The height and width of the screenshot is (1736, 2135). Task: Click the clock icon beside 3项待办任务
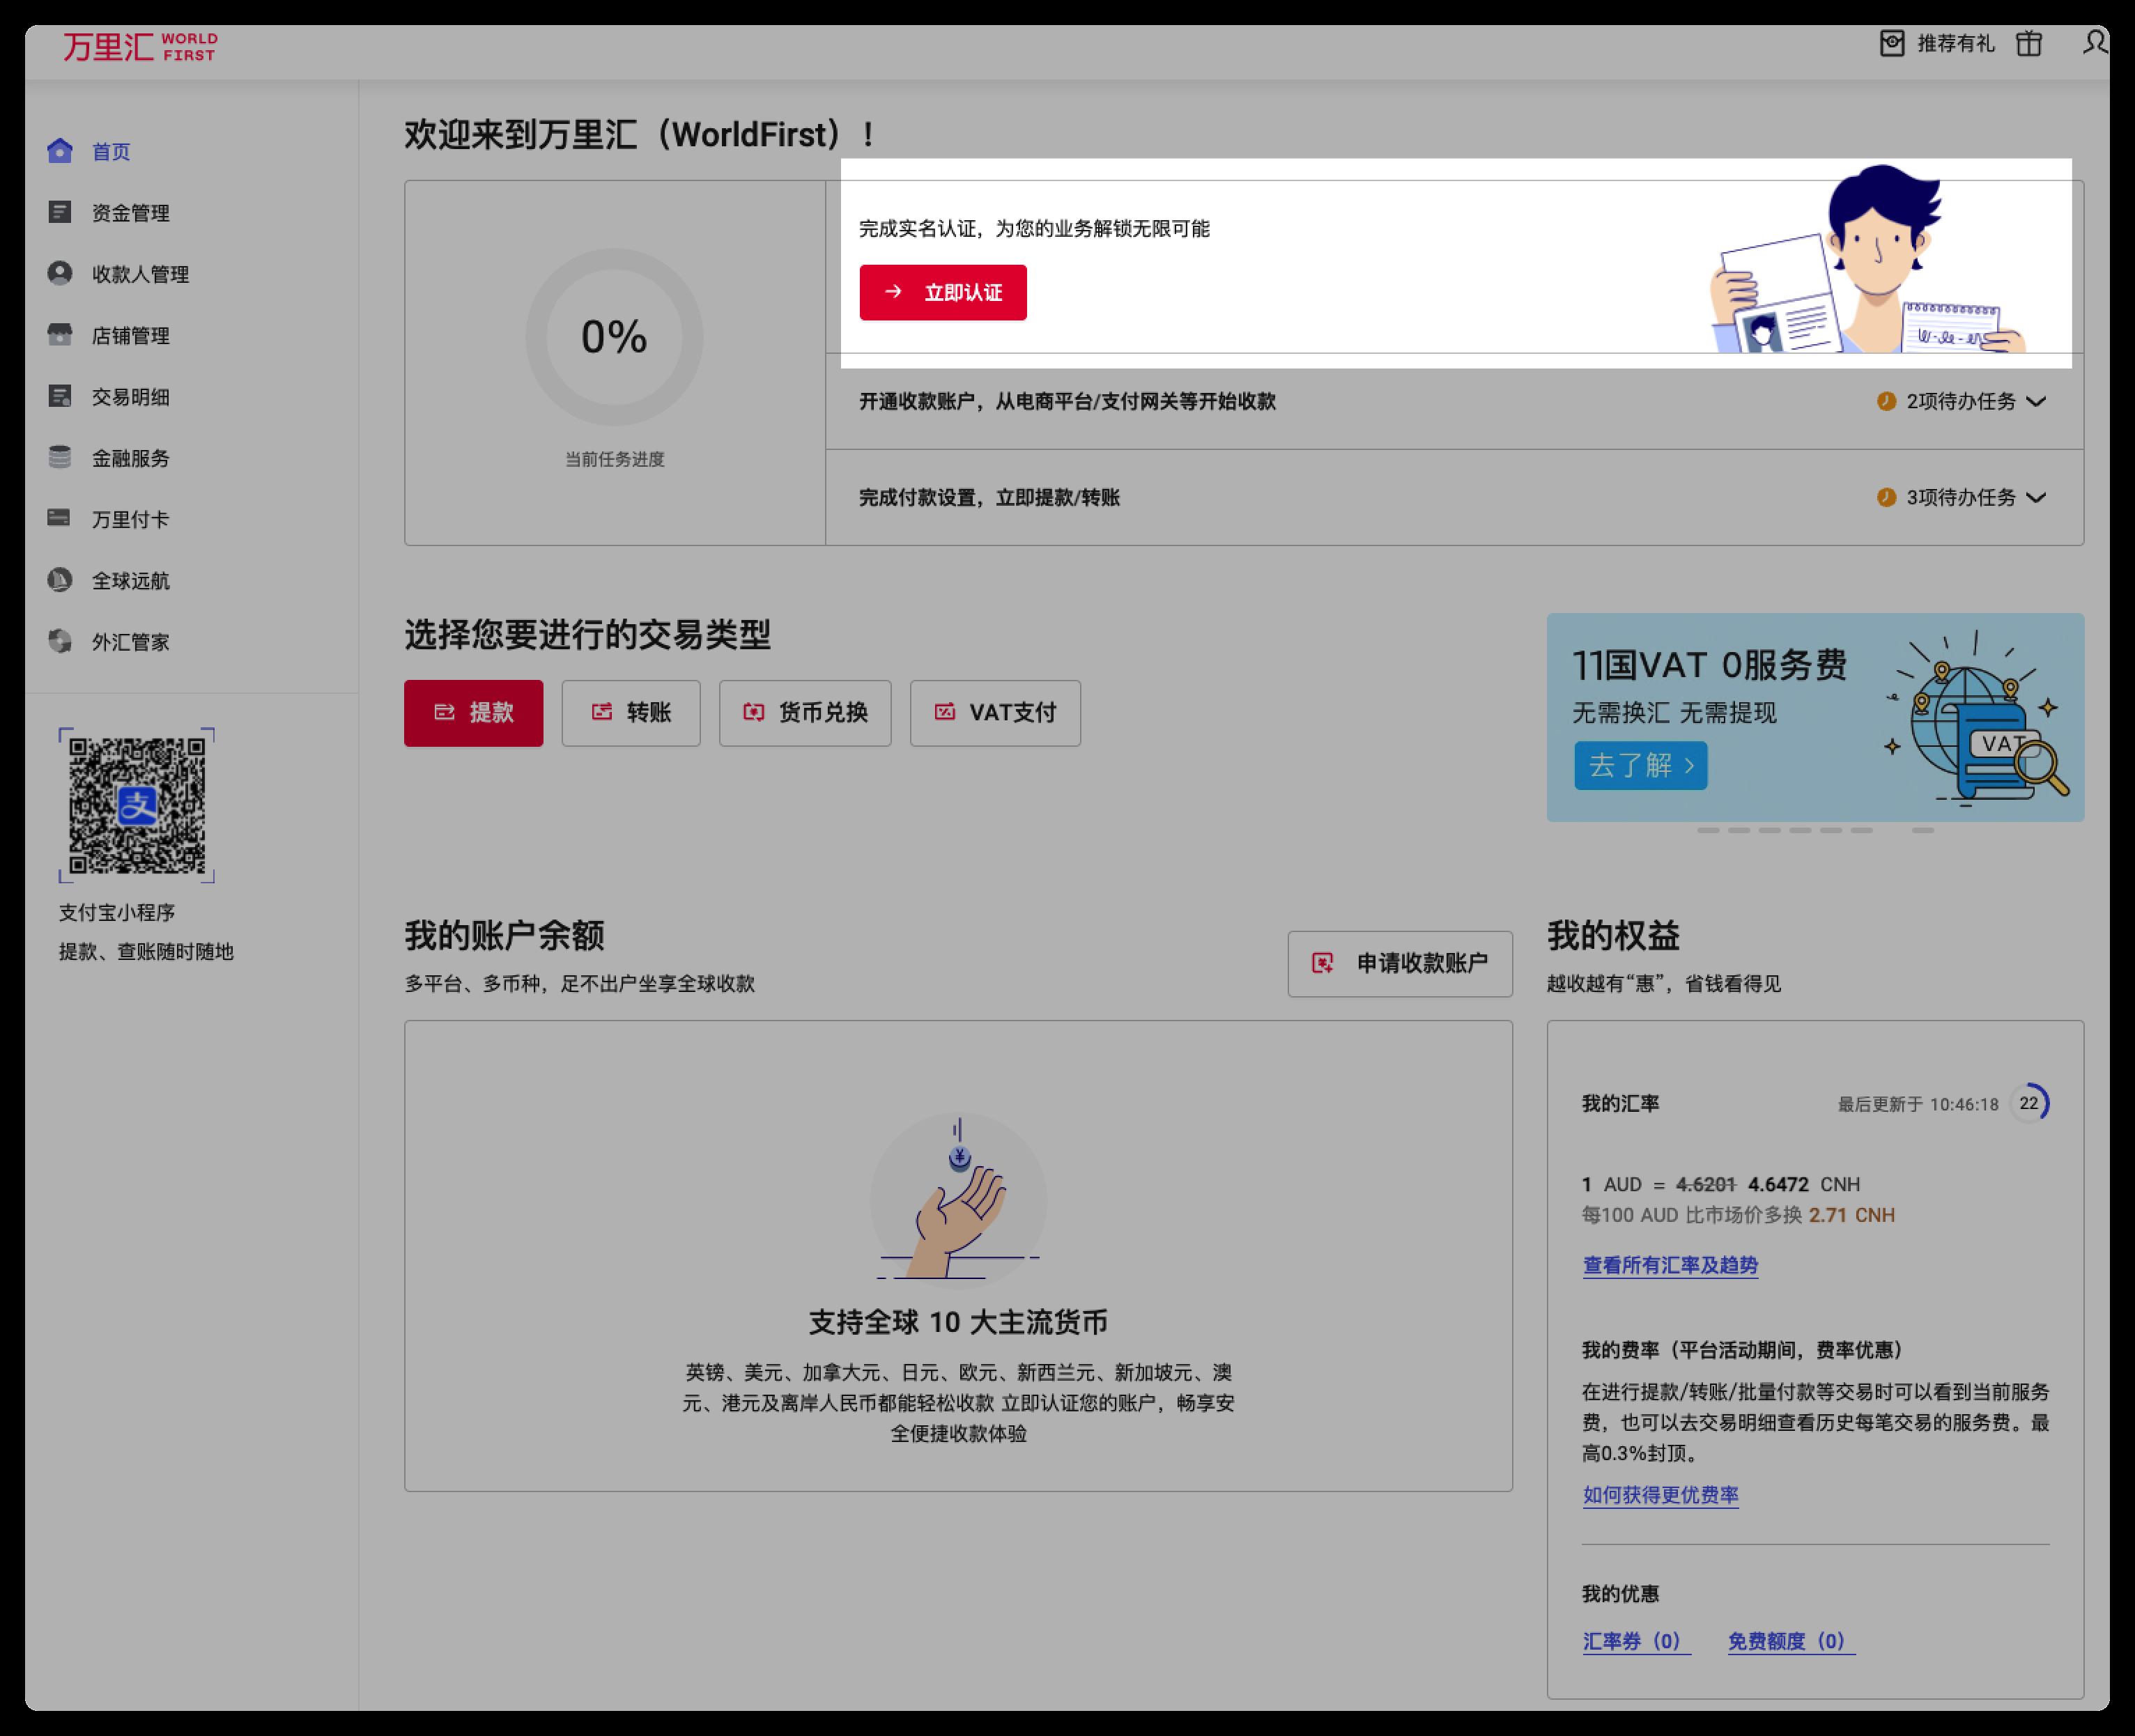pyautogui.click(x=1886, y=497)
